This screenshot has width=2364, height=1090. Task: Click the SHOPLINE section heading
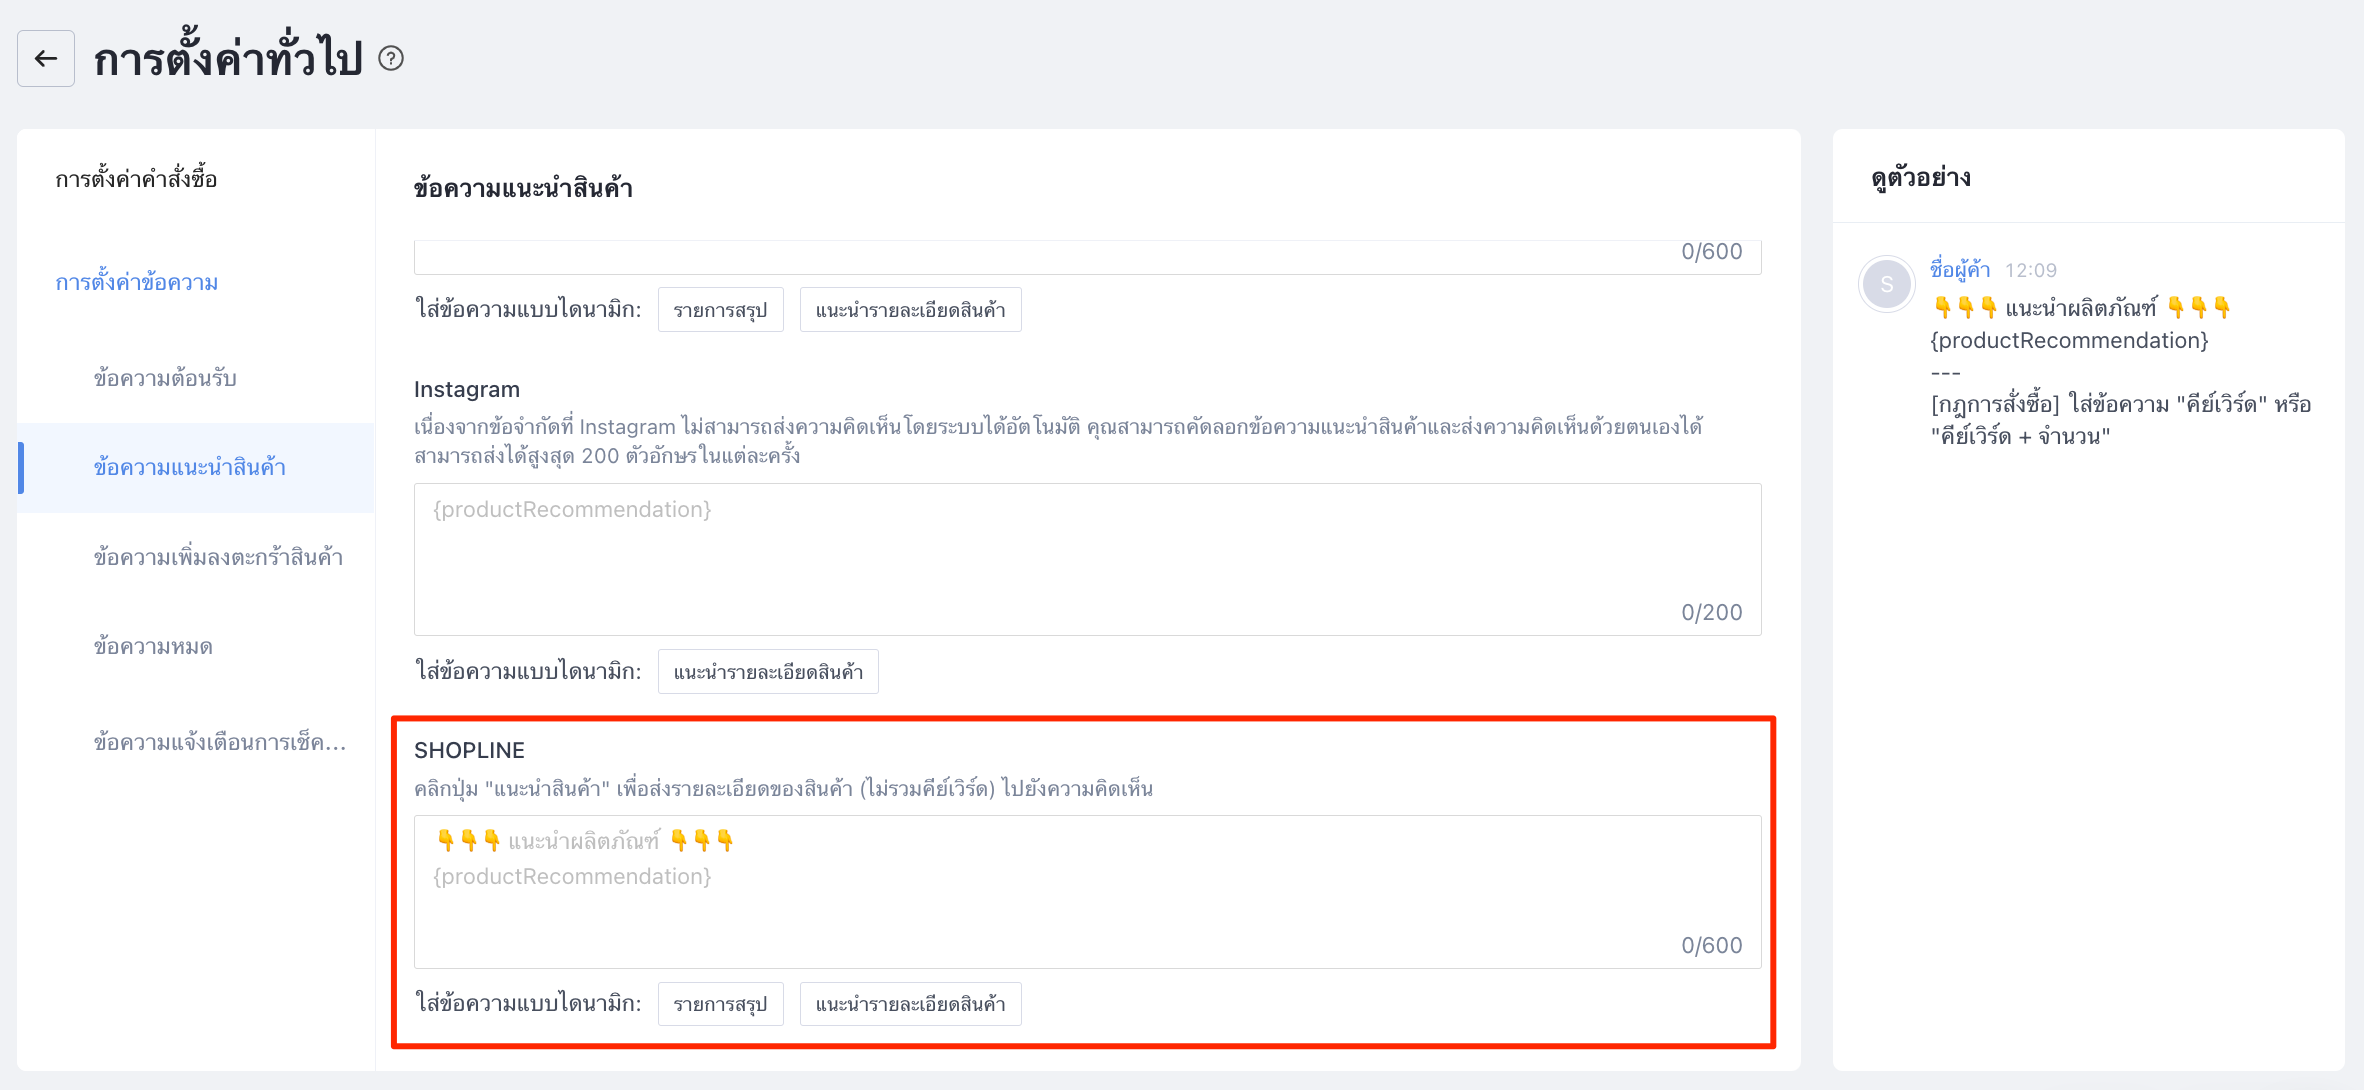pos(469,751)
